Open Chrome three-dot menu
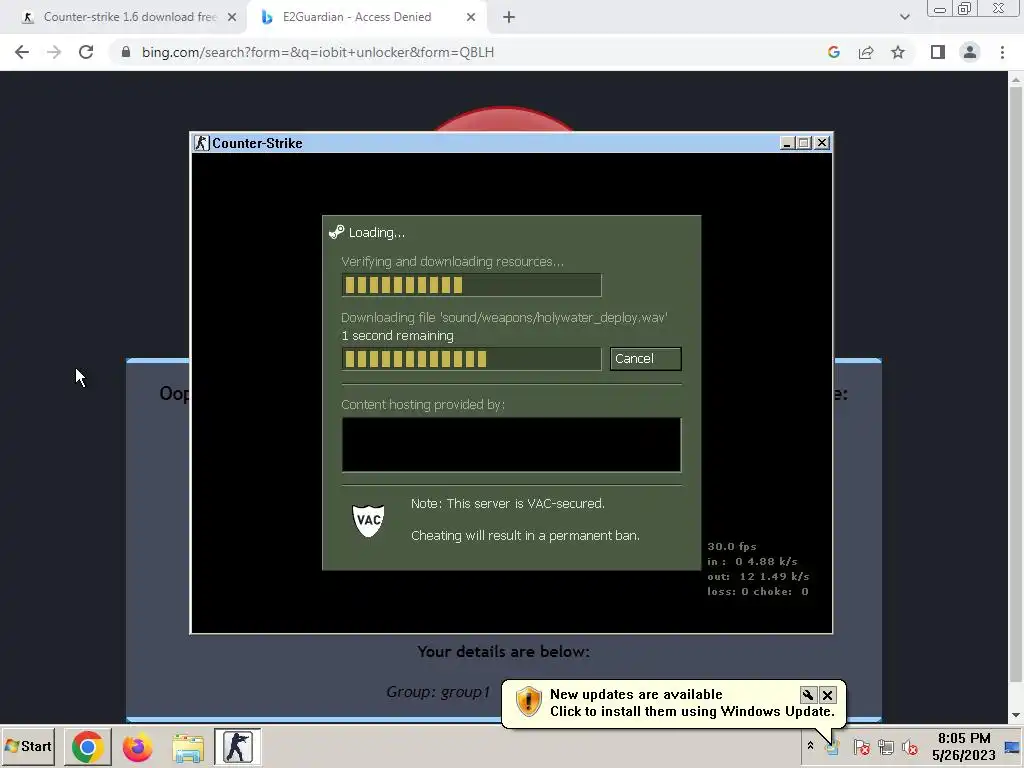1024x768 pixels. tap(1002, 52)
